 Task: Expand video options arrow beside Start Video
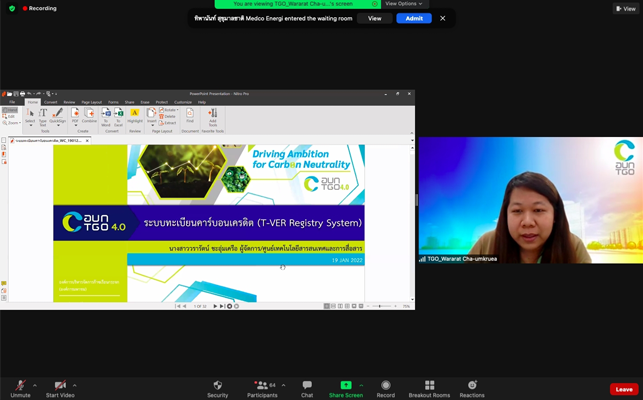coord(75,385)
